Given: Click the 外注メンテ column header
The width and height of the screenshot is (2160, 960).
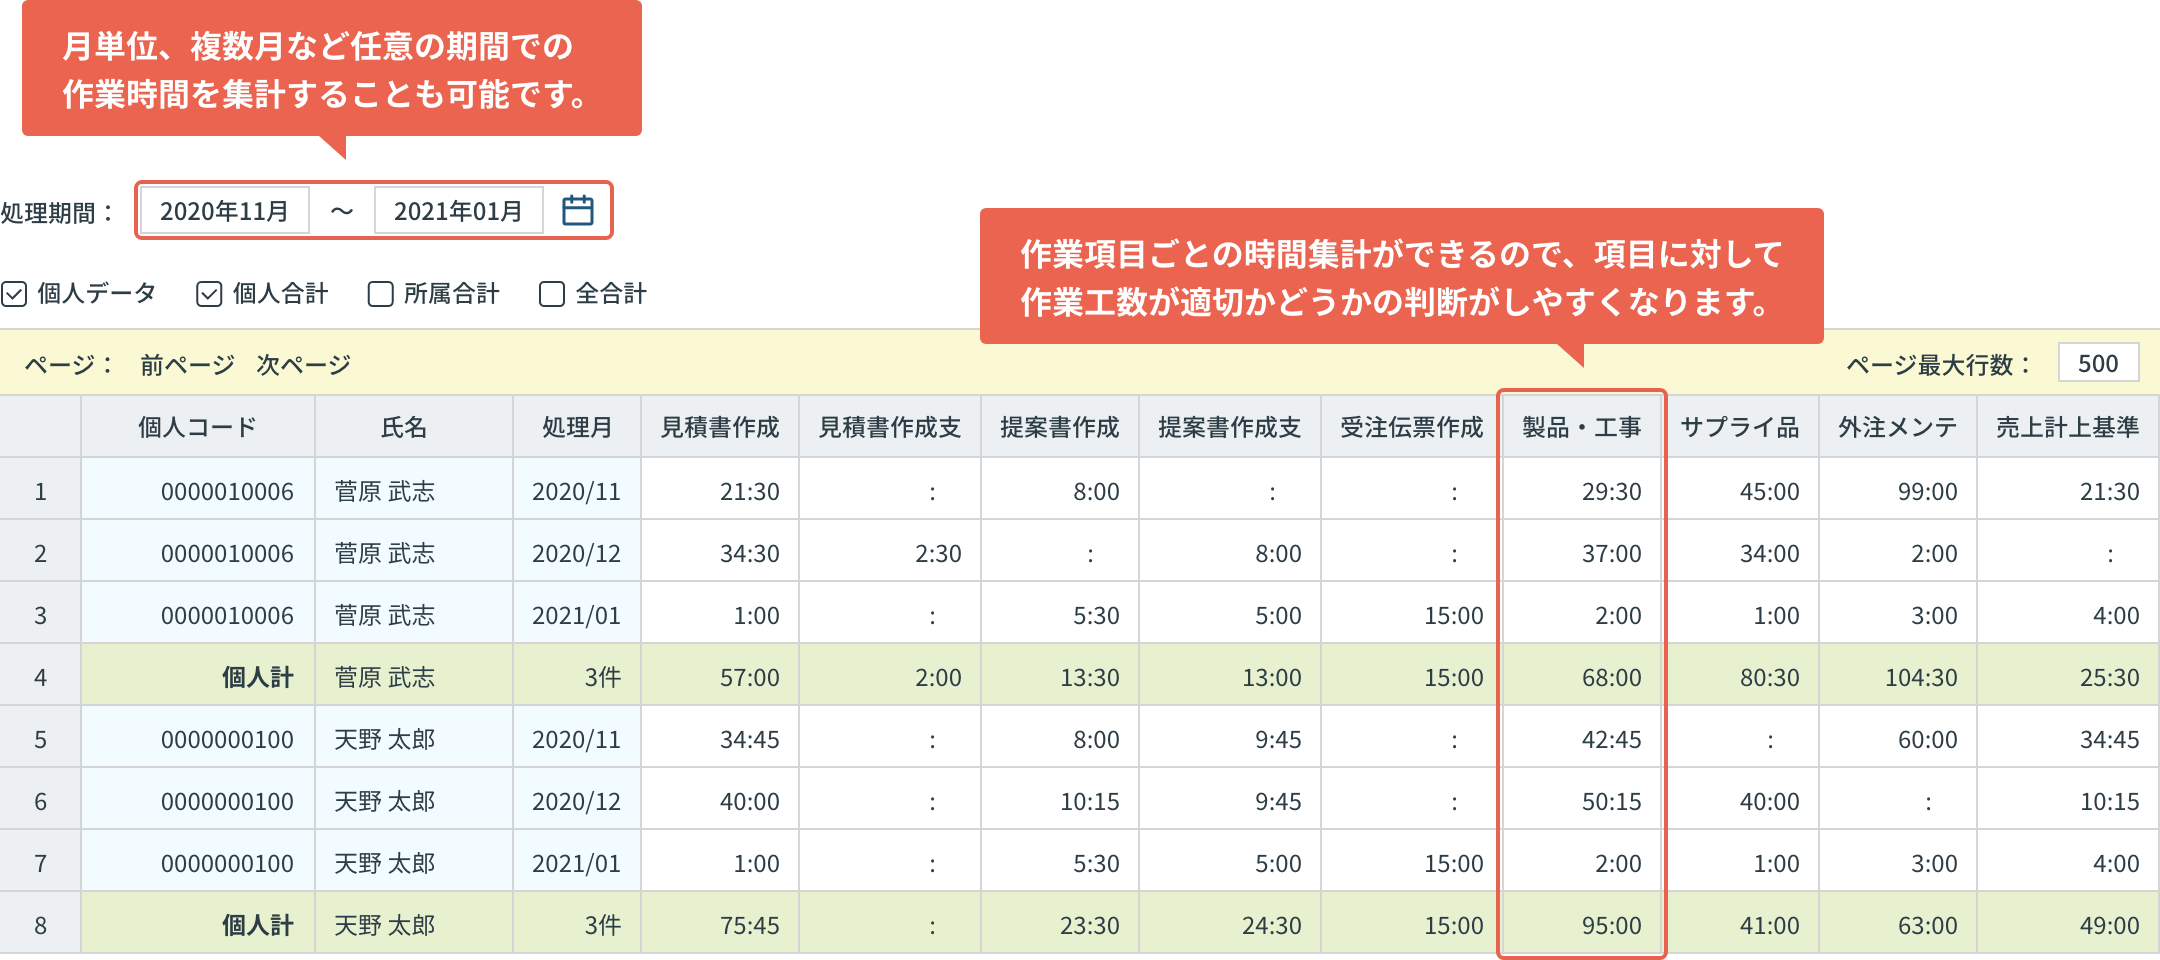Looking at the screenshot, I should [x=1898, y=427].
